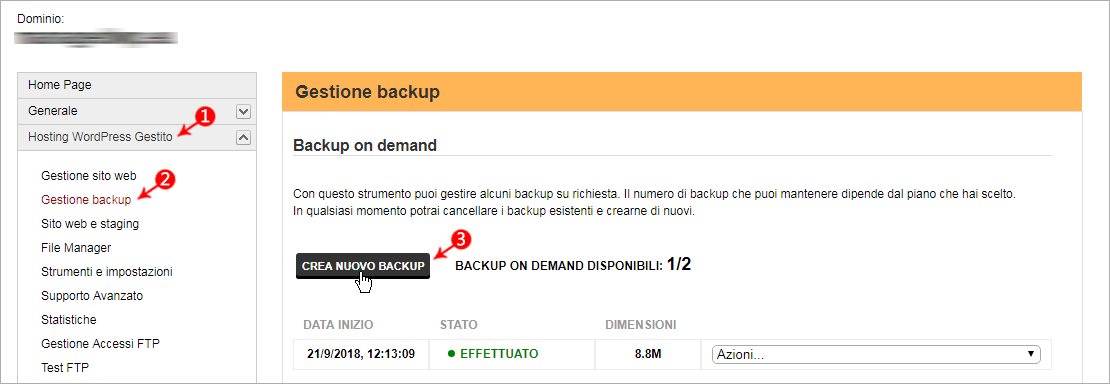Open Strumenti e impostazioni
This screenshot has width=1110, height=384.
[x=107, y=272]
